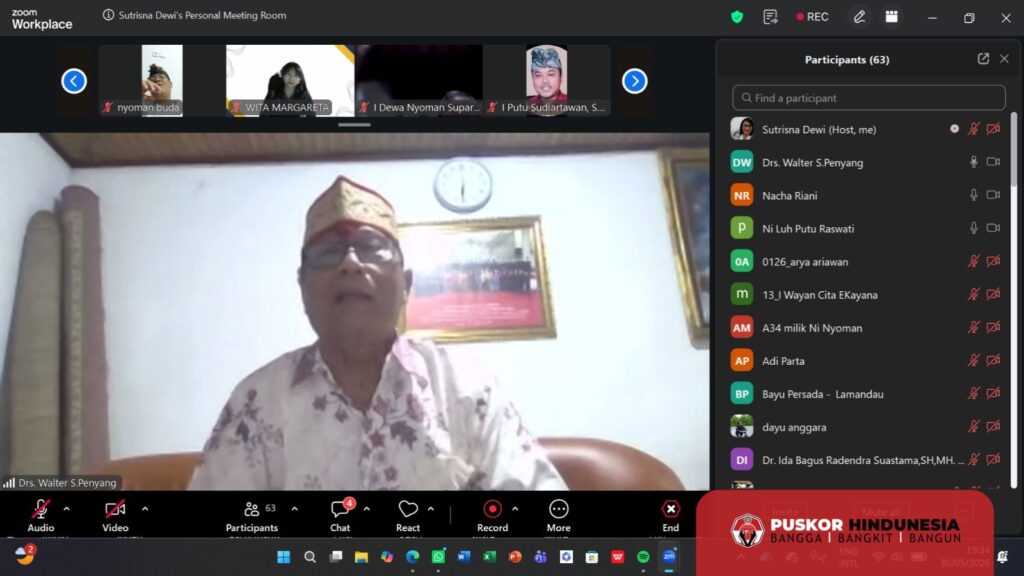Image resolution: width=1024 pixels, height=576 pixels.
Task: Click the red End meeting button
Action: (x=671, y=515)
